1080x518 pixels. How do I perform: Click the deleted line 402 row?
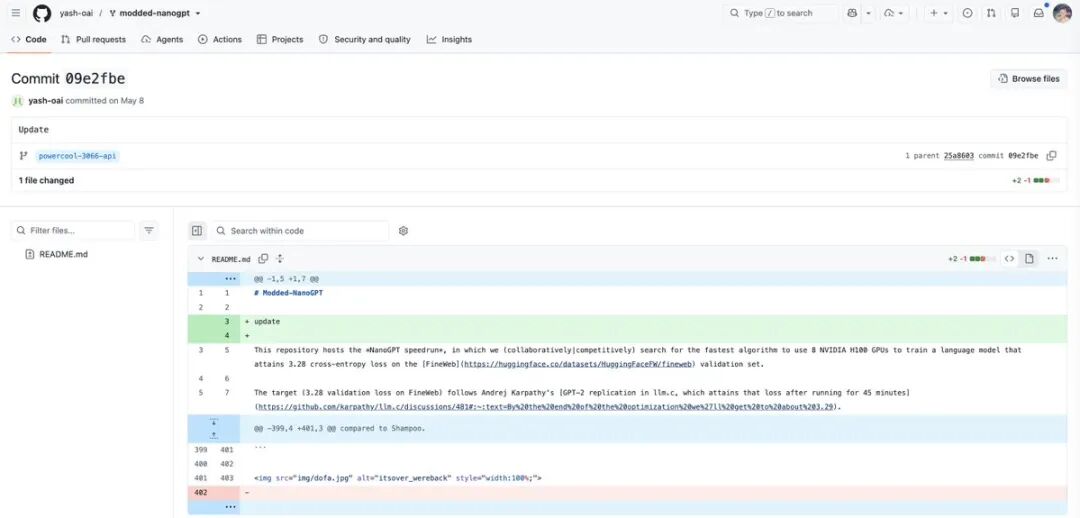tap(627, 493)
